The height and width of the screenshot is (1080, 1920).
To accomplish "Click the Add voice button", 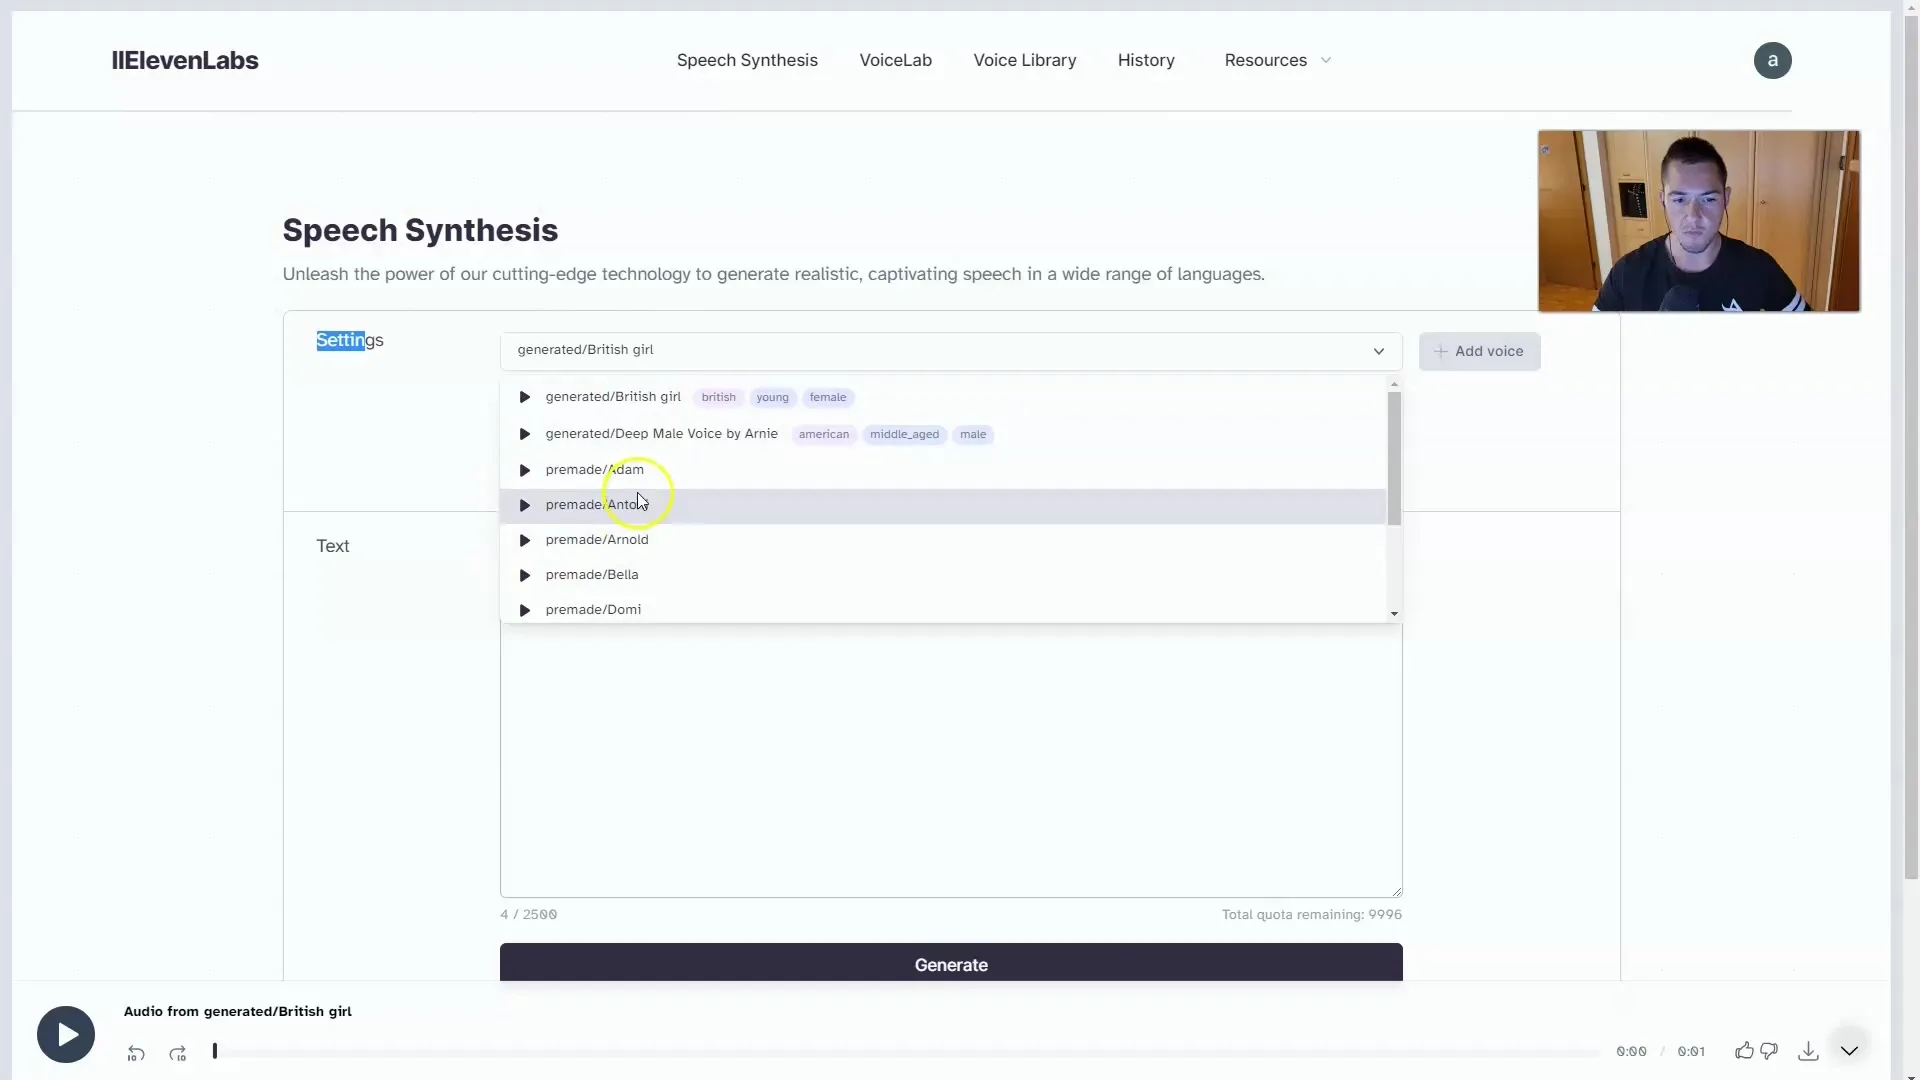I will 1478,351.
